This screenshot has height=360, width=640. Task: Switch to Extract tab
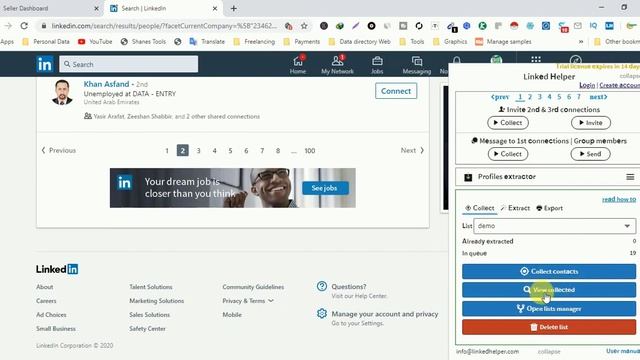pyautogui.click(x=515, y=208)
